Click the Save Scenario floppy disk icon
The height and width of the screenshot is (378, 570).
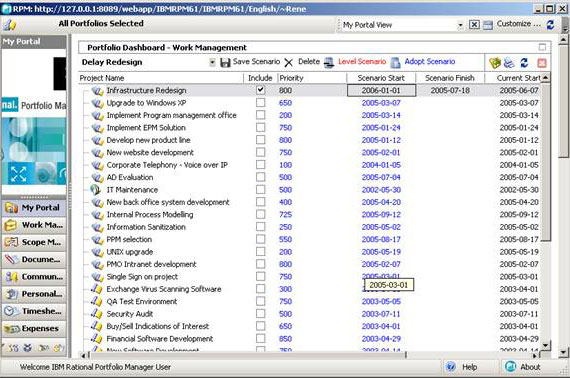(x=225, y=63)
